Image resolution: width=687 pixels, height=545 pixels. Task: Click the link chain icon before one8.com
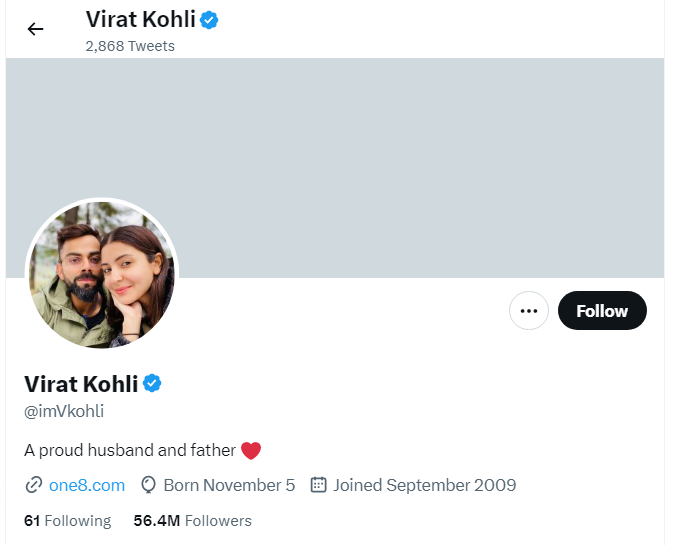[x=33, y=486]
